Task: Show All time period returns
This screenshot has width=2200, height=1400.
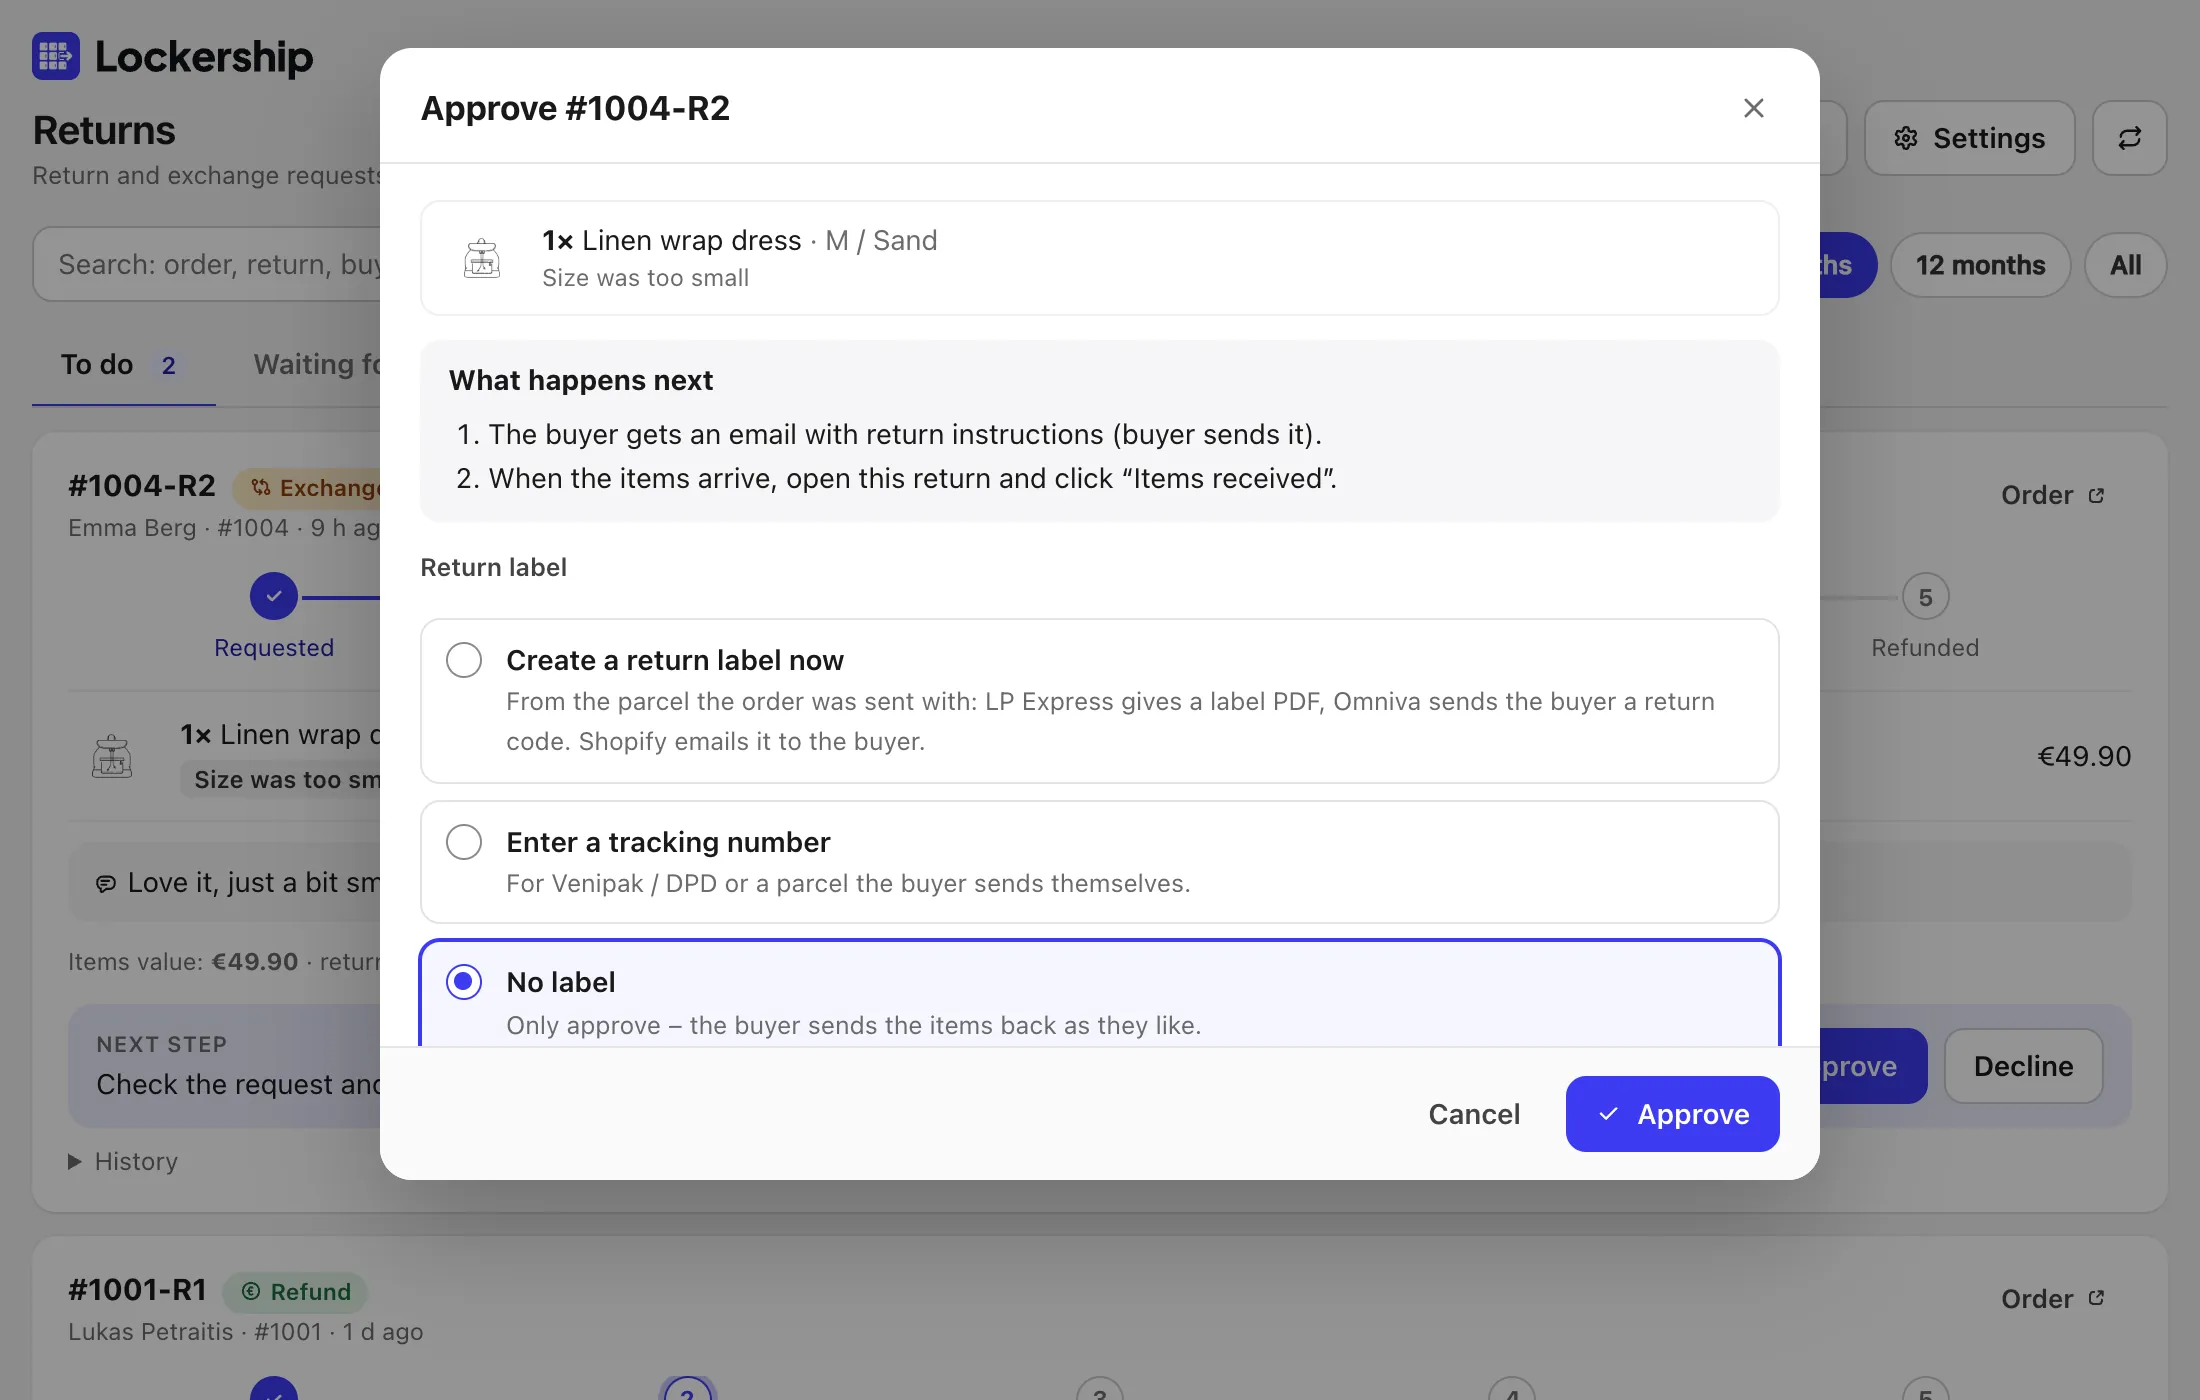Action: pyautogui.click(x=2125, y=265)
